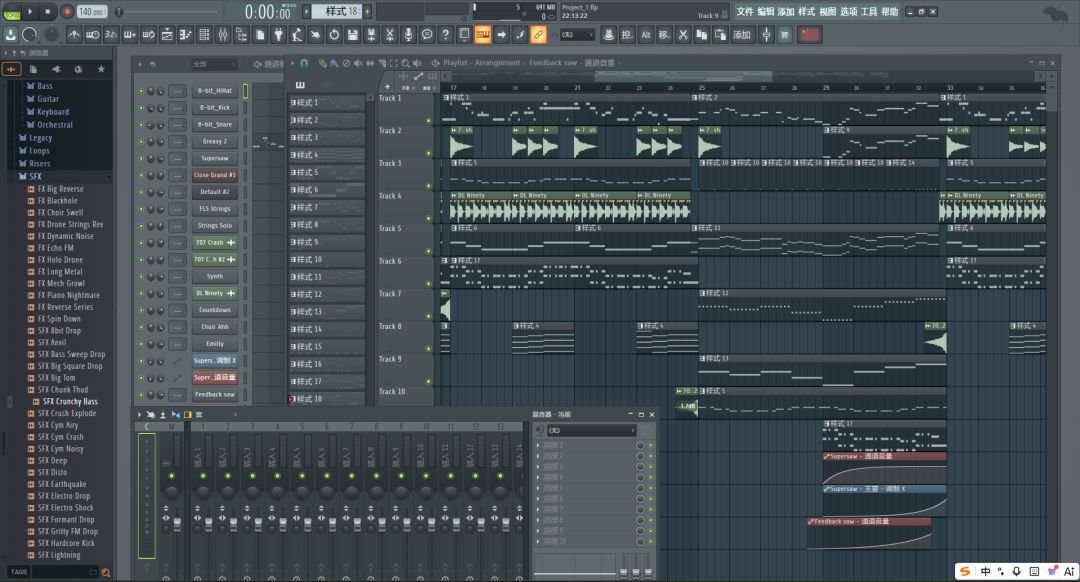
Task: Open the Mixer view from the toolbar
Action: (222, 34)
